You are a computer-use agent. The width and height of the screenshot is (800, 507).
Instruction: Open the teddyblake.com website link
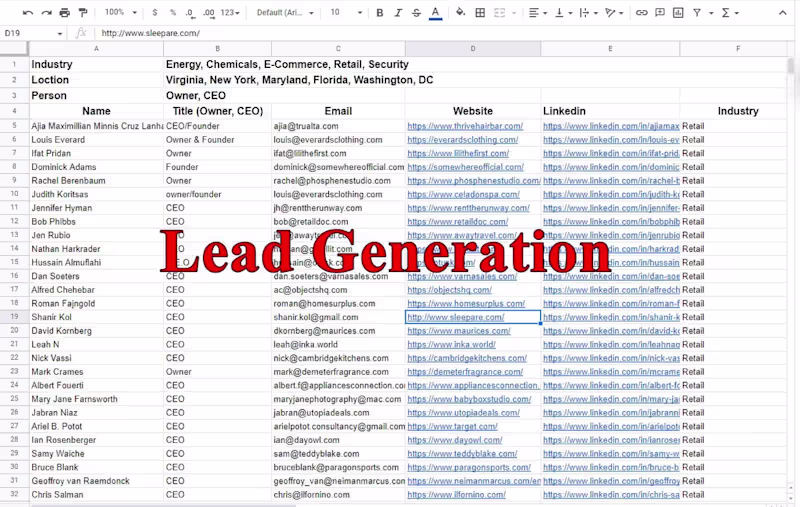point(462,453)
